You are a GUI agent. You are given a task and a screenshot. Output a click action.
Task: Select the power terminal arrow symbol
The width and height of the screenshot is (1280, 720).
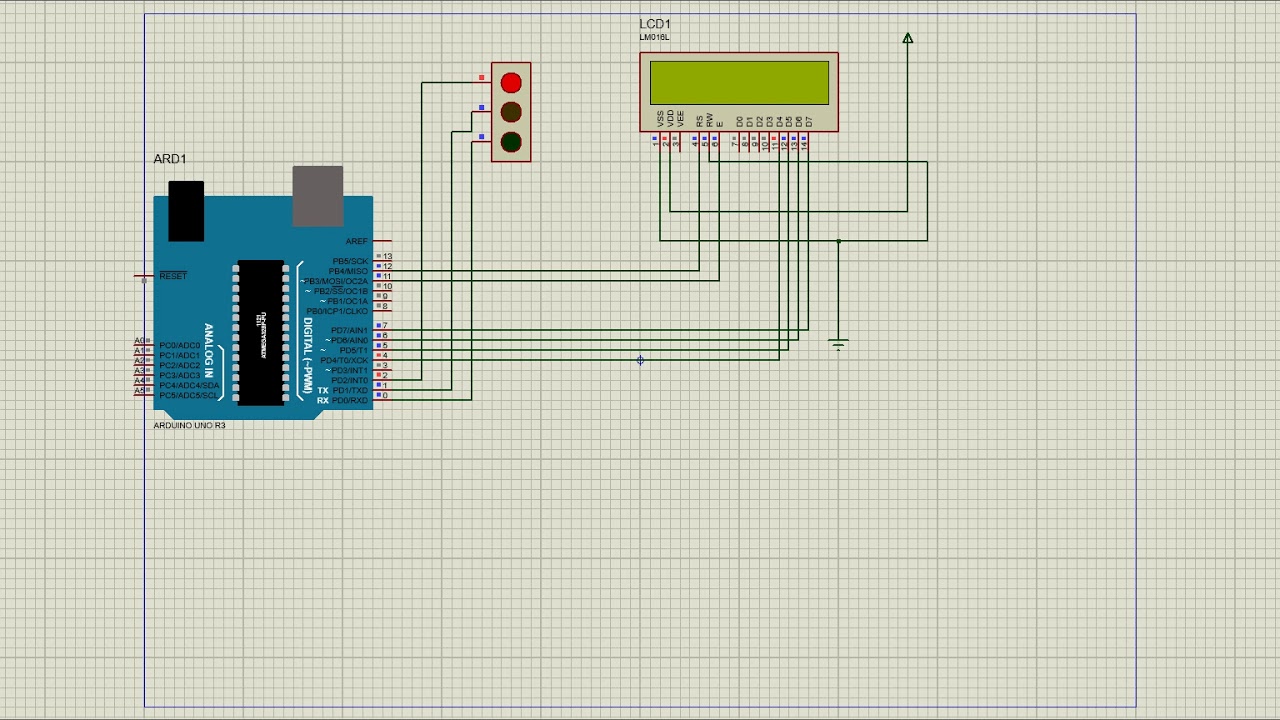(907, 39)
